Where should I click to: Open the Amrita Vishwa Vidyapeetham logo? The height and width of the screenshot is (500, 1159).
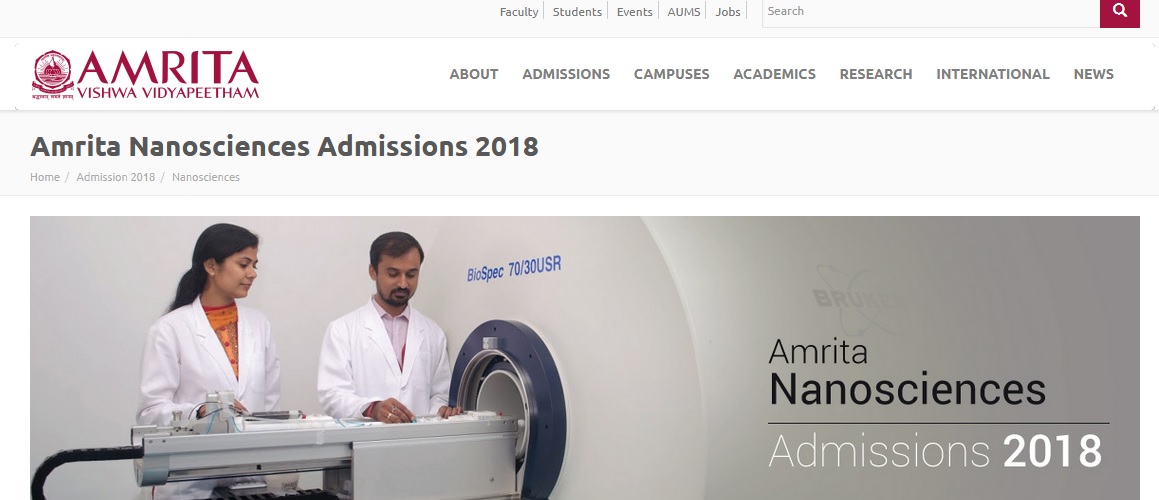click(x=146, y=75)
